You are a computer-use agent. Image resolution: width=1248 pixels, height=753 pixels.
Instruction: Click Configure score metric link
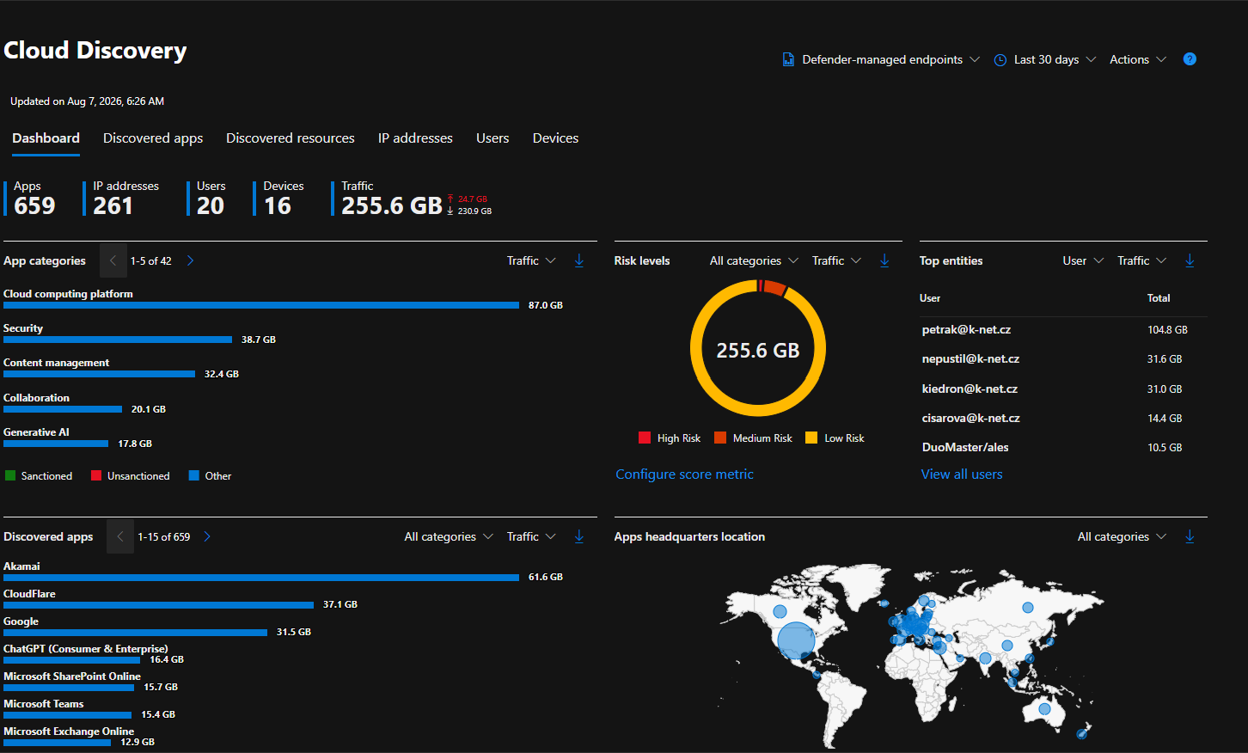(684, 474)
